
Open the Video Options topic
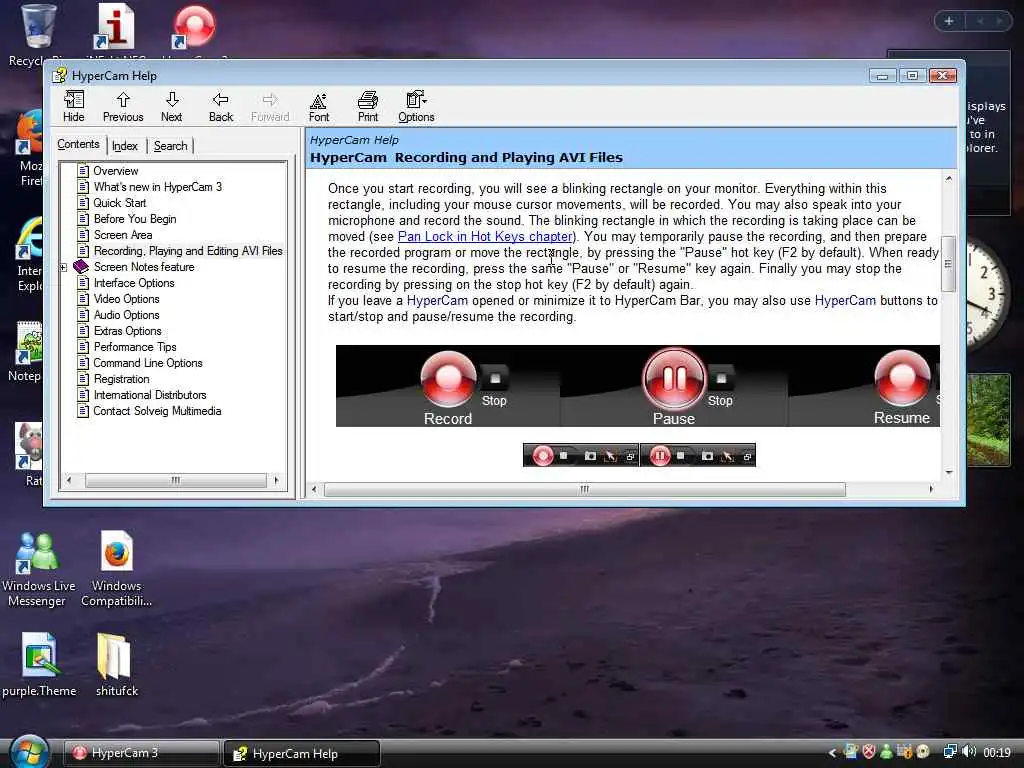click(x=127, y=299)
